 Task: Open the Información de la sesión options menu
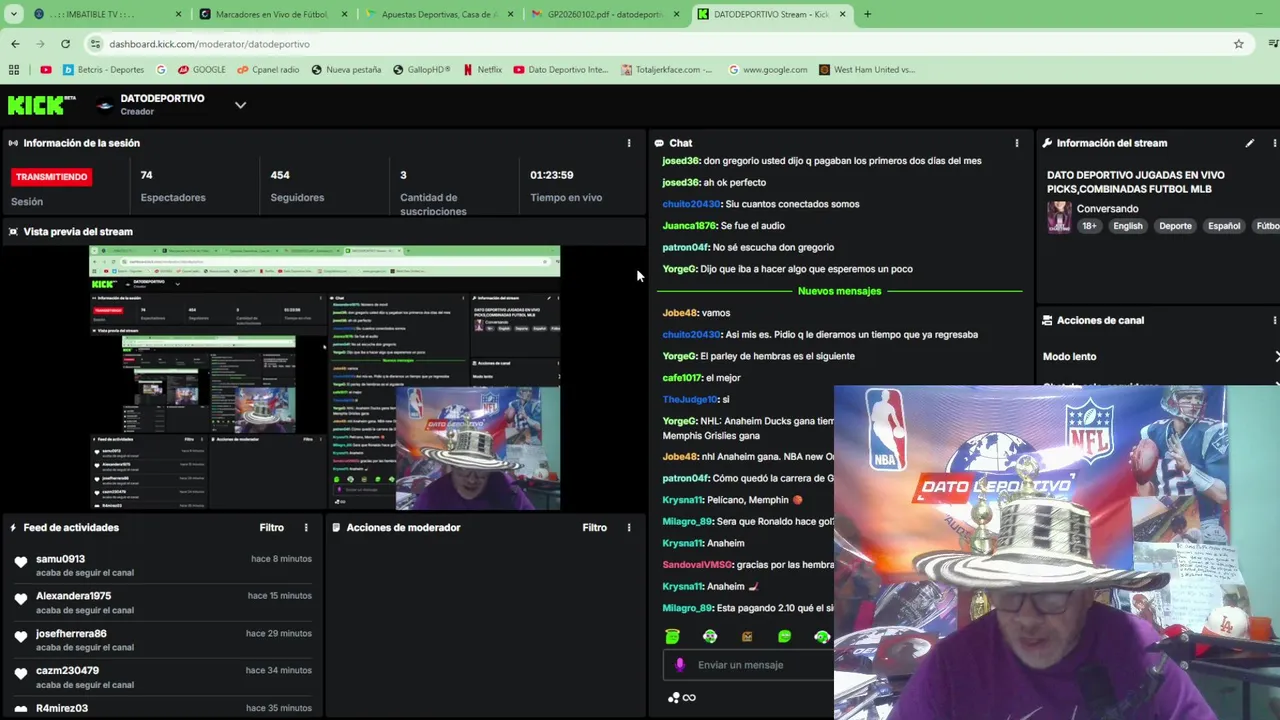pyautogui.click(x=629, y=143)
